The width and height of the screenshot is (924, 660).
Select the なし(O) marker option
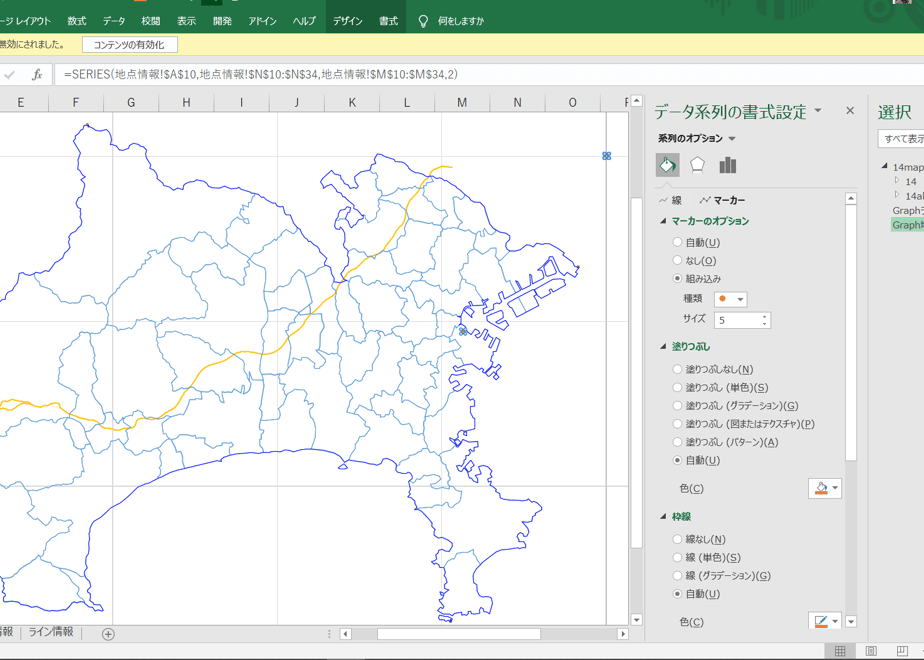694,260
